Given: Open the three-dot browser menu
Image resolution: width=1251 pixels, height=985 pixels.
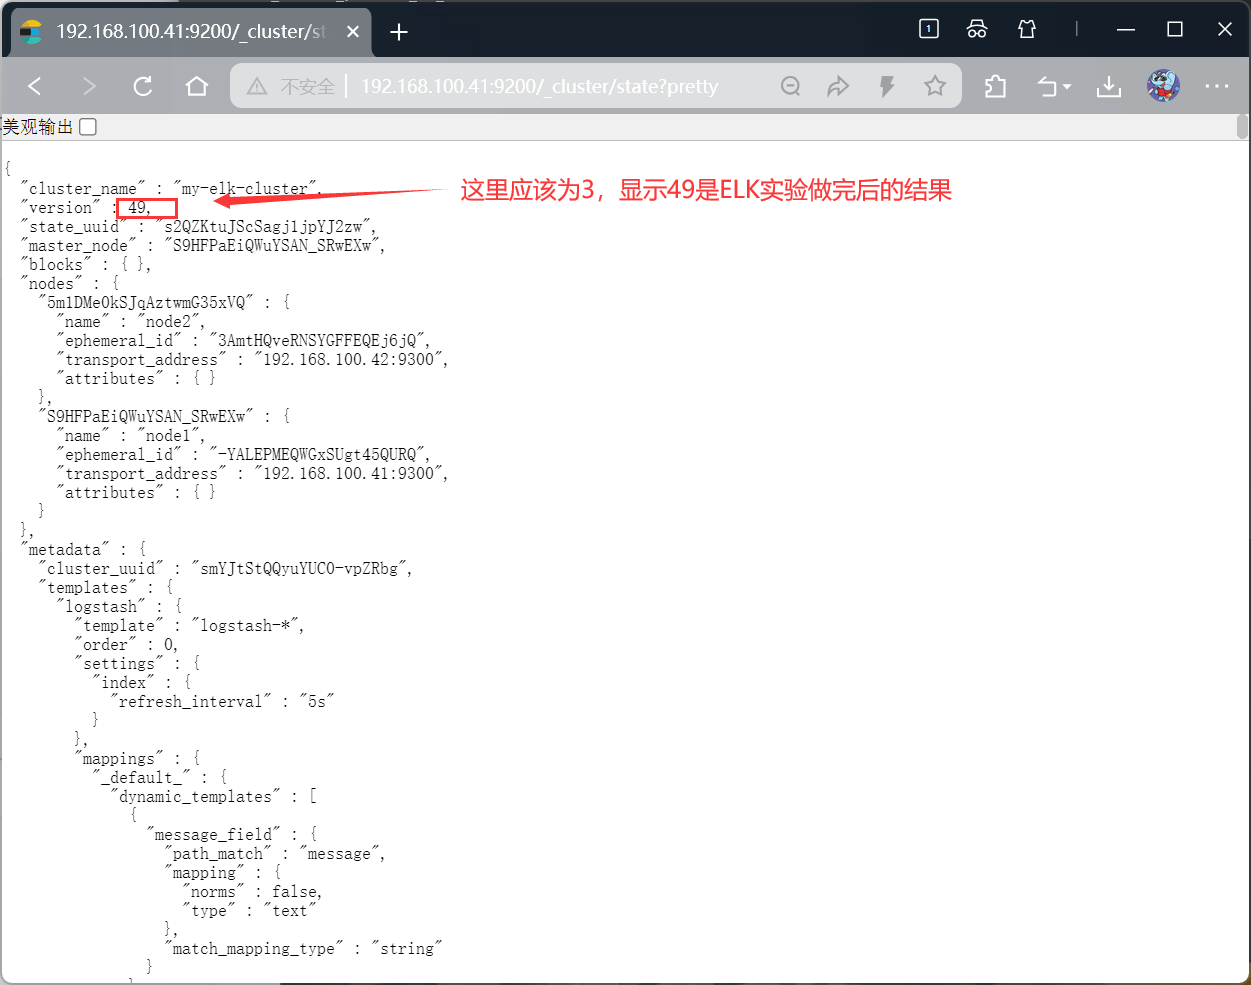Looking at the screenshot, I should click(x=1217, y=87).
